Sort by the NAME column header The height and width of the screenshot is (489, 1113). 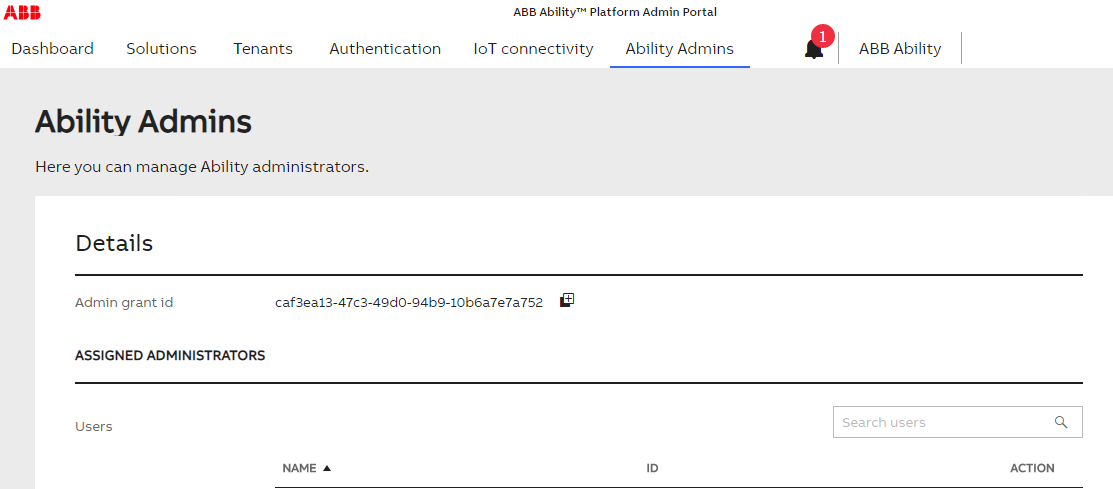[x=299, y=468]
